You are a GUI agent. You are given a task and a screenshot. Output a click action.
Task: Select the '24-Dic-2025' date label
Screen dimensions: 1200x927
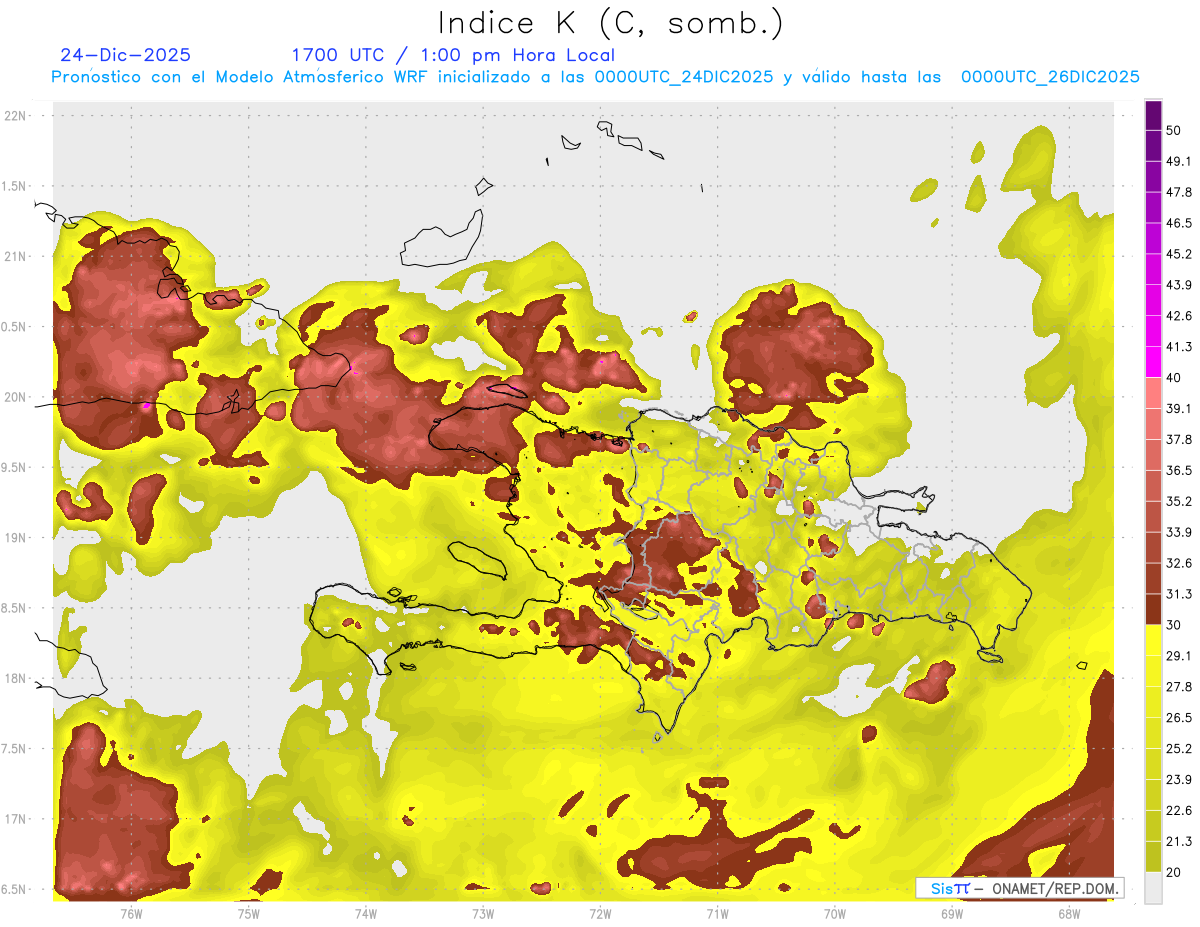[125, 55]
